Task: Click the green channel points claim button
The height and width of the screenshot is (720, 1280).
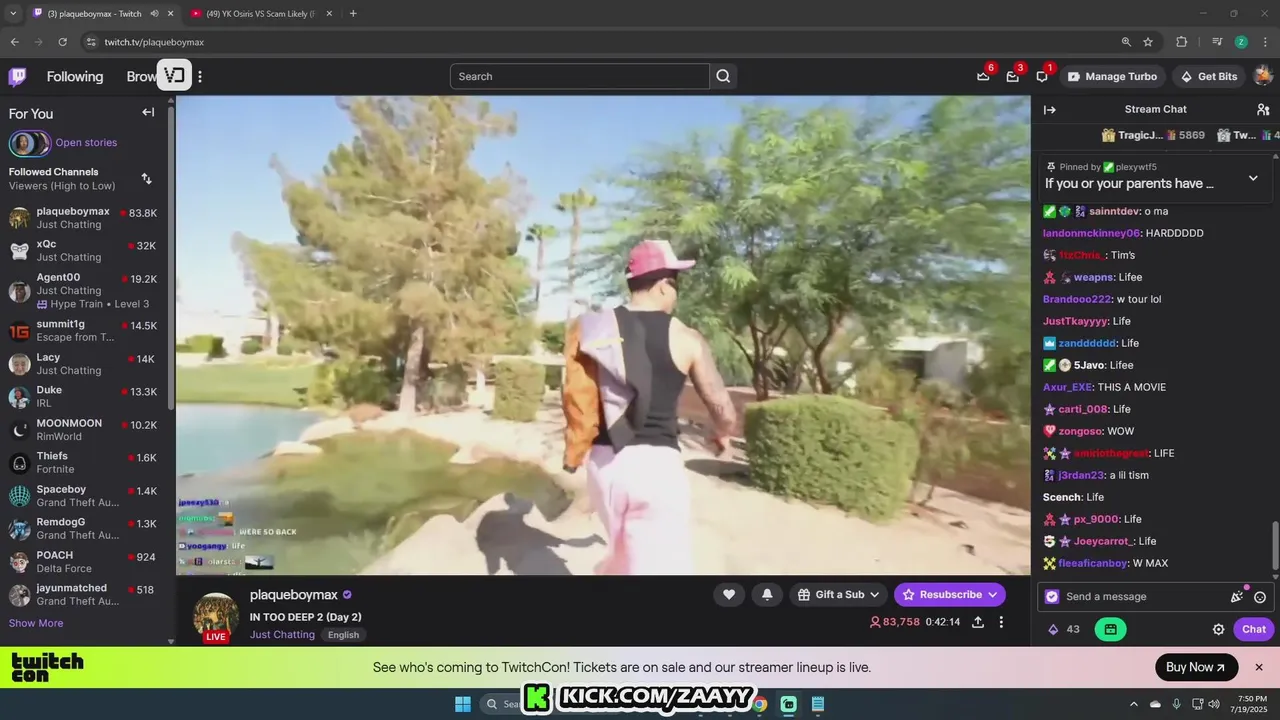Action: tap(1110, 629)
